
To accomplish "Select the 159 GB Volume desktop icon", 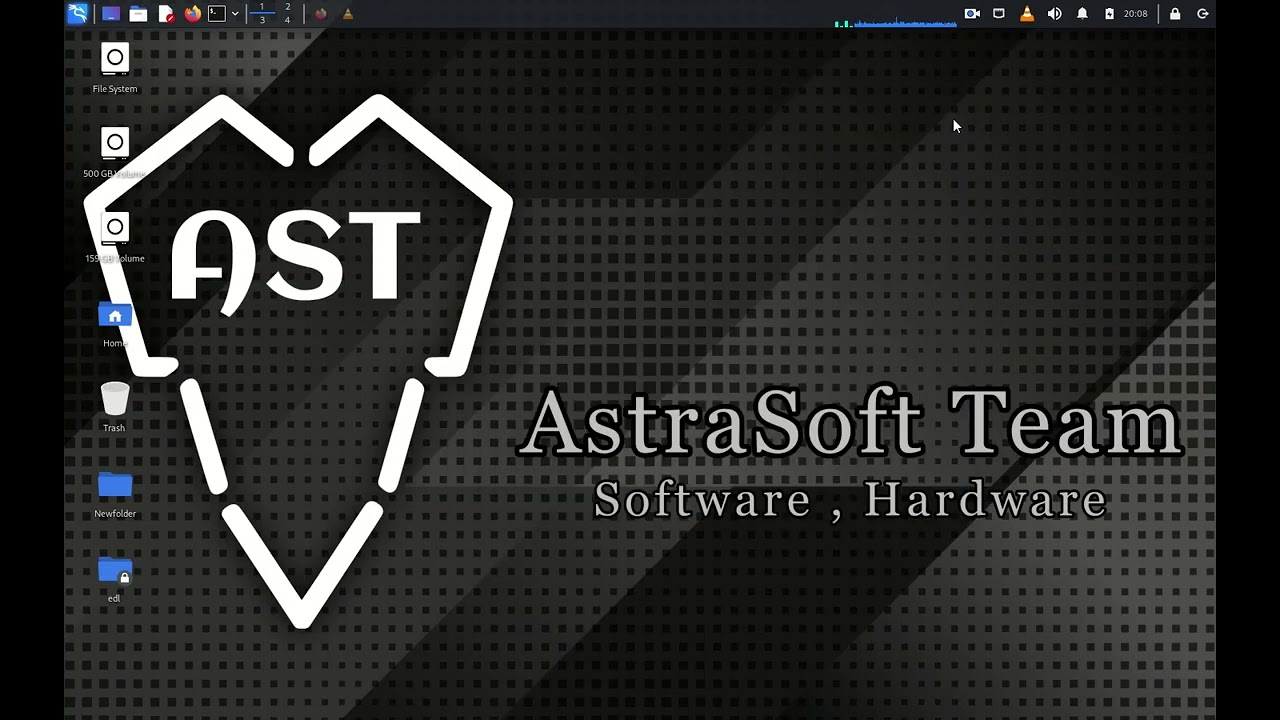I will pyautogui.click(x=115, y=238).
